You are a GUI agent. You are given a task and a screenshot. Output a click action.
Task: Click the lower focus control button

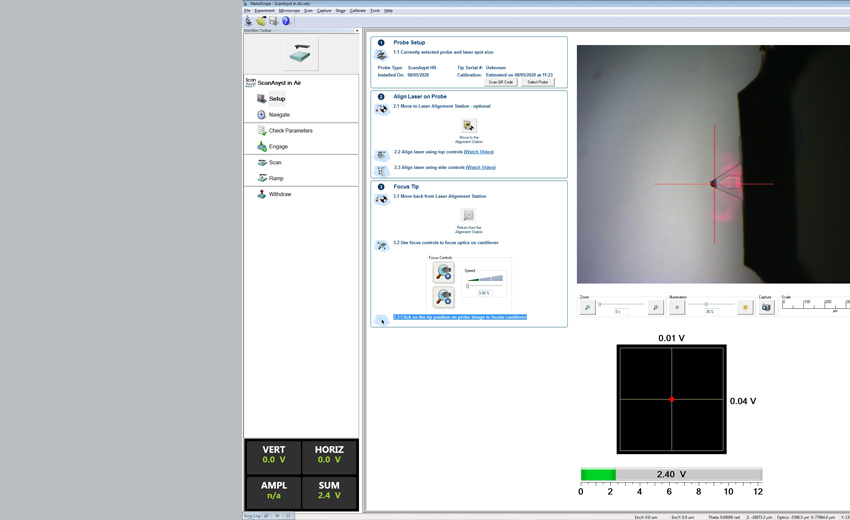tap(443, 297)
